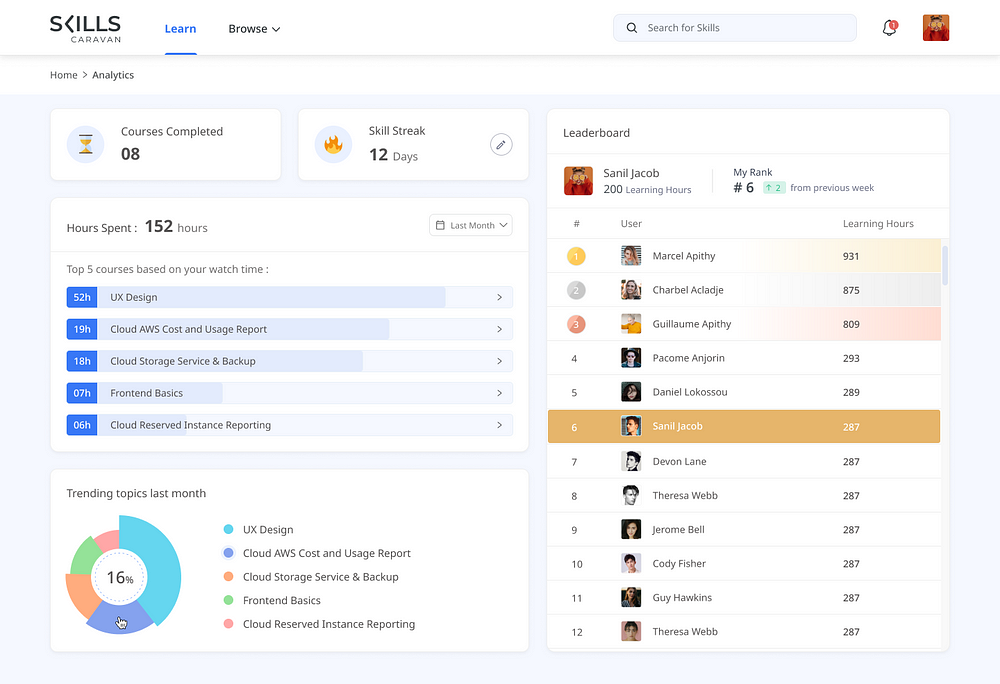Click the name Cody Fisher
This screenshot has height=684, width=1000.
679,564
